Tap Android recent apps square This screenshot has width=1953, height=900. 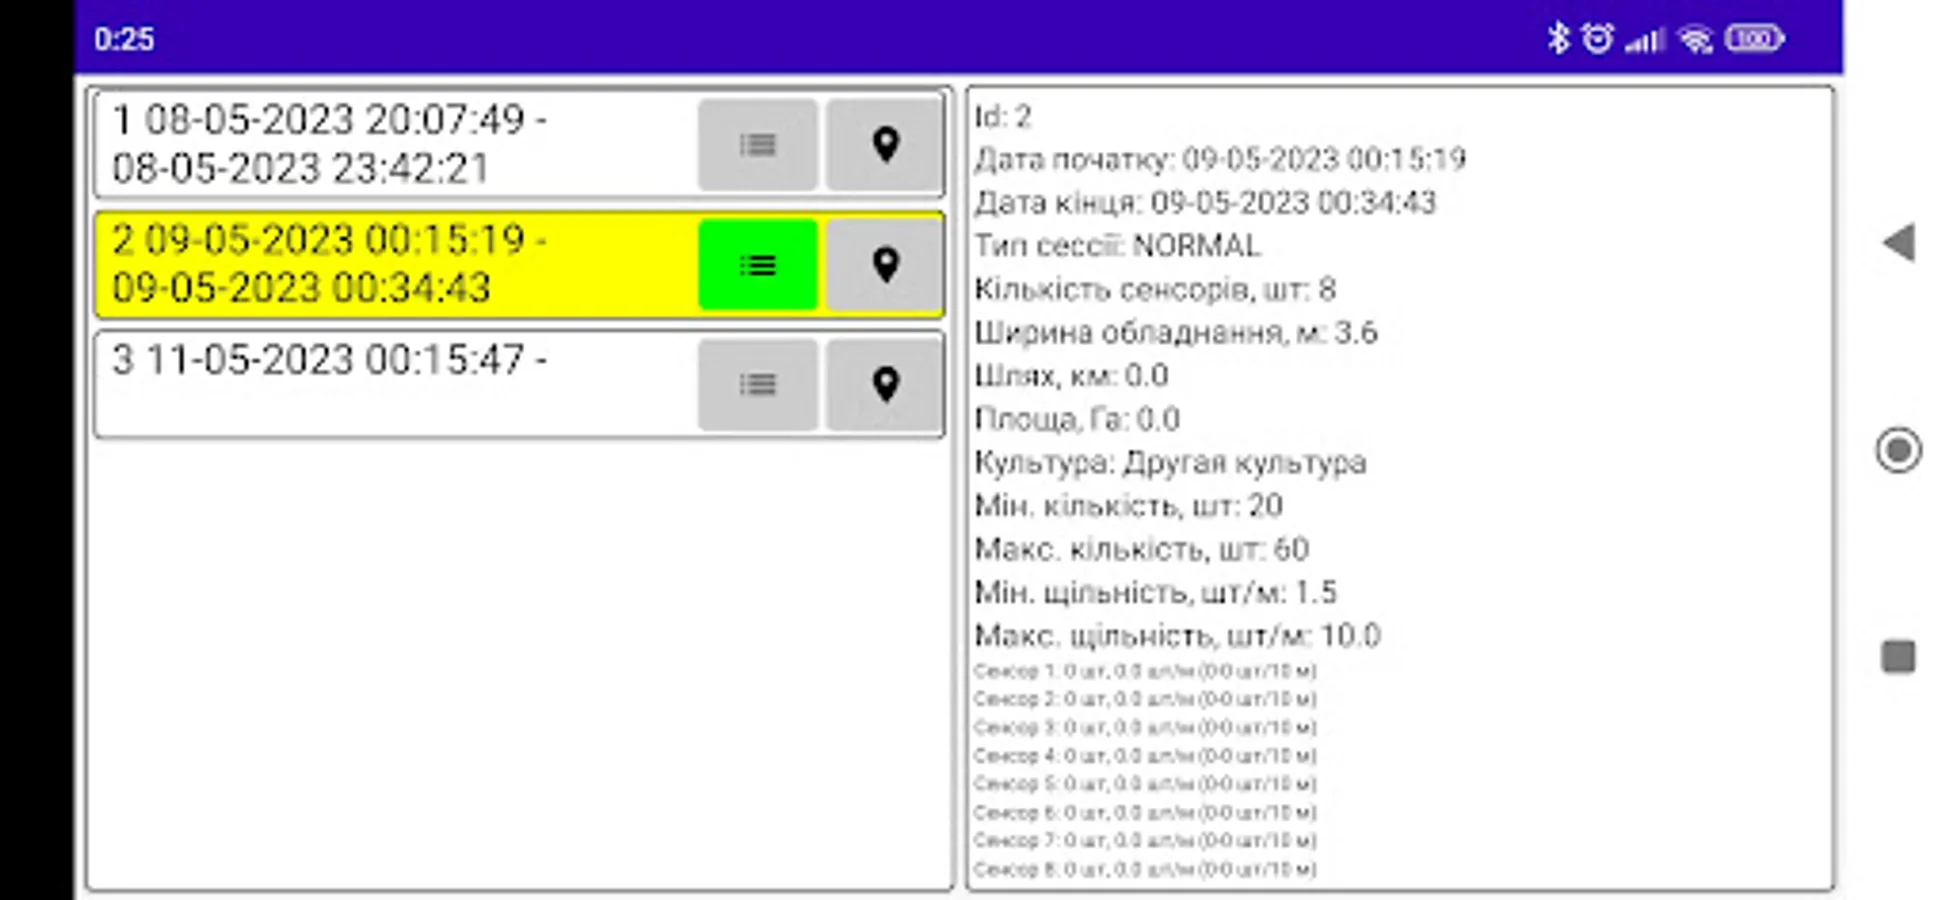point(1898,657)
